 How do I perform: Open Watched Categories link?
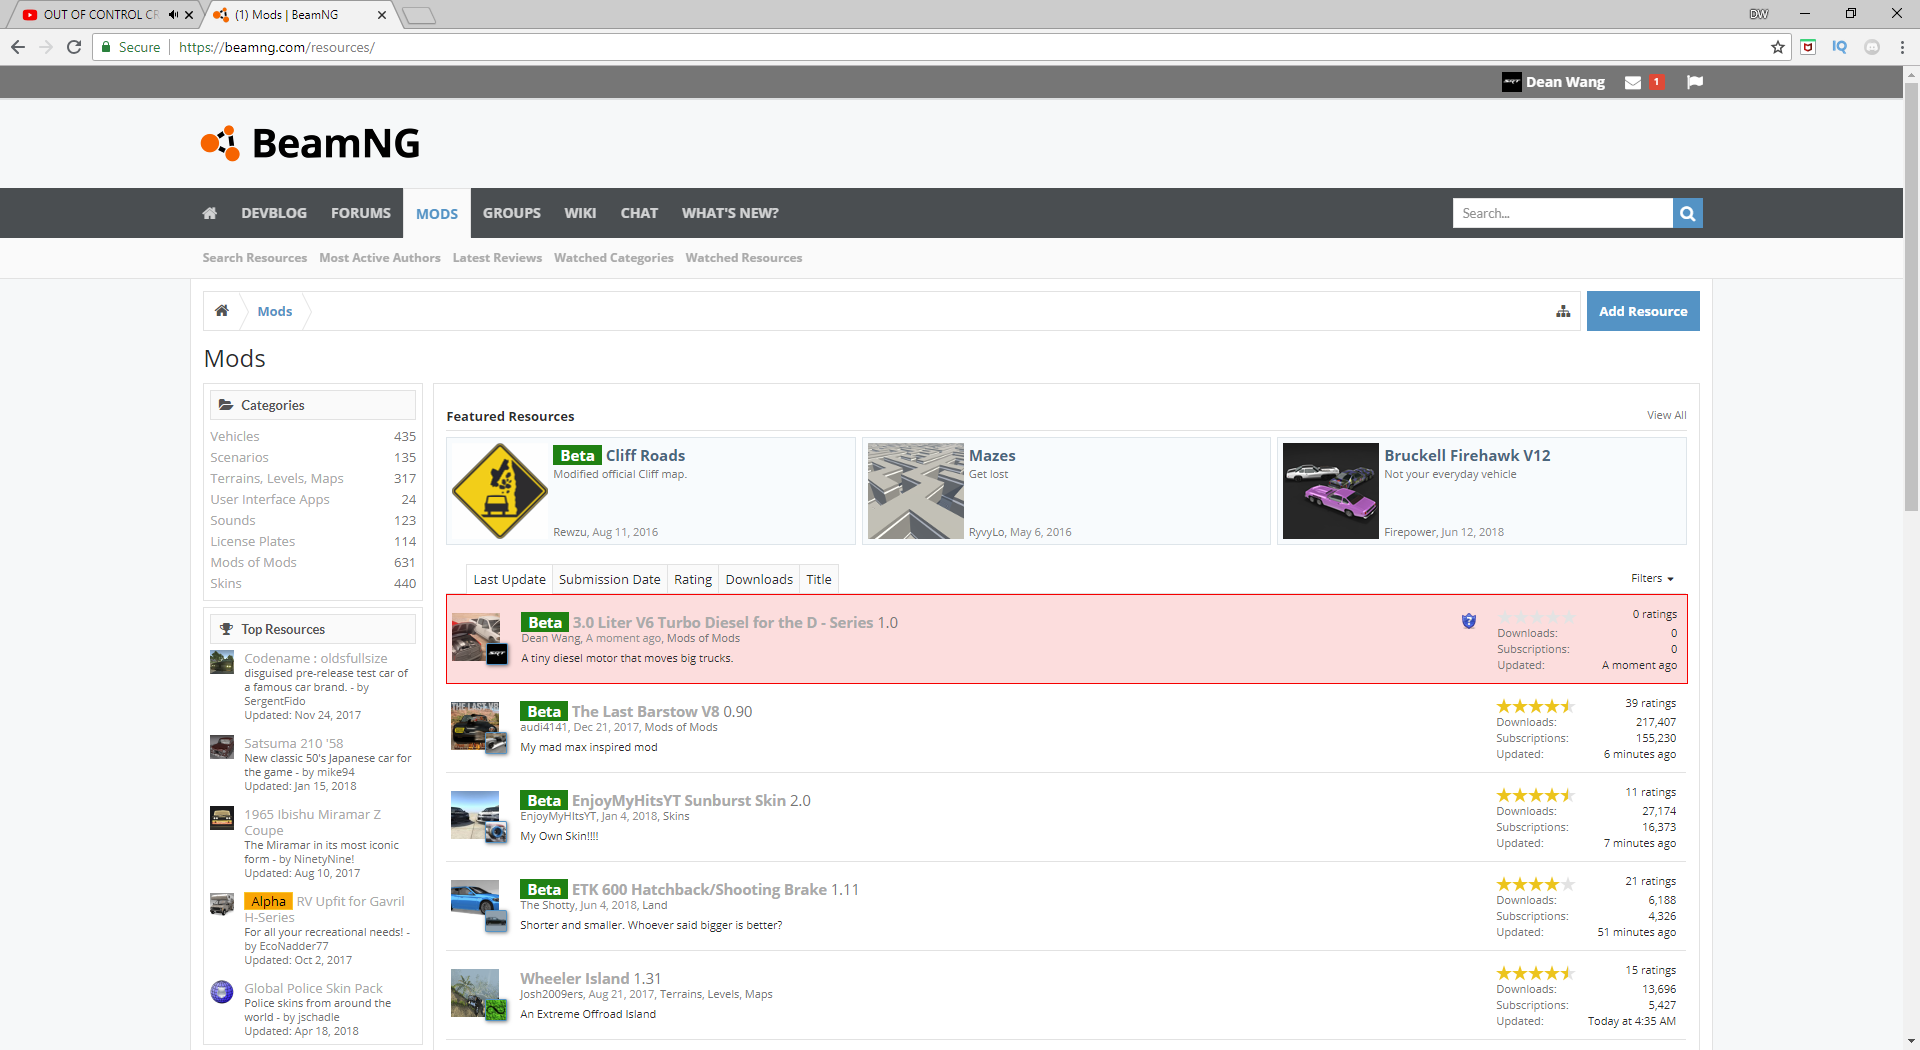tap(614, 258)
